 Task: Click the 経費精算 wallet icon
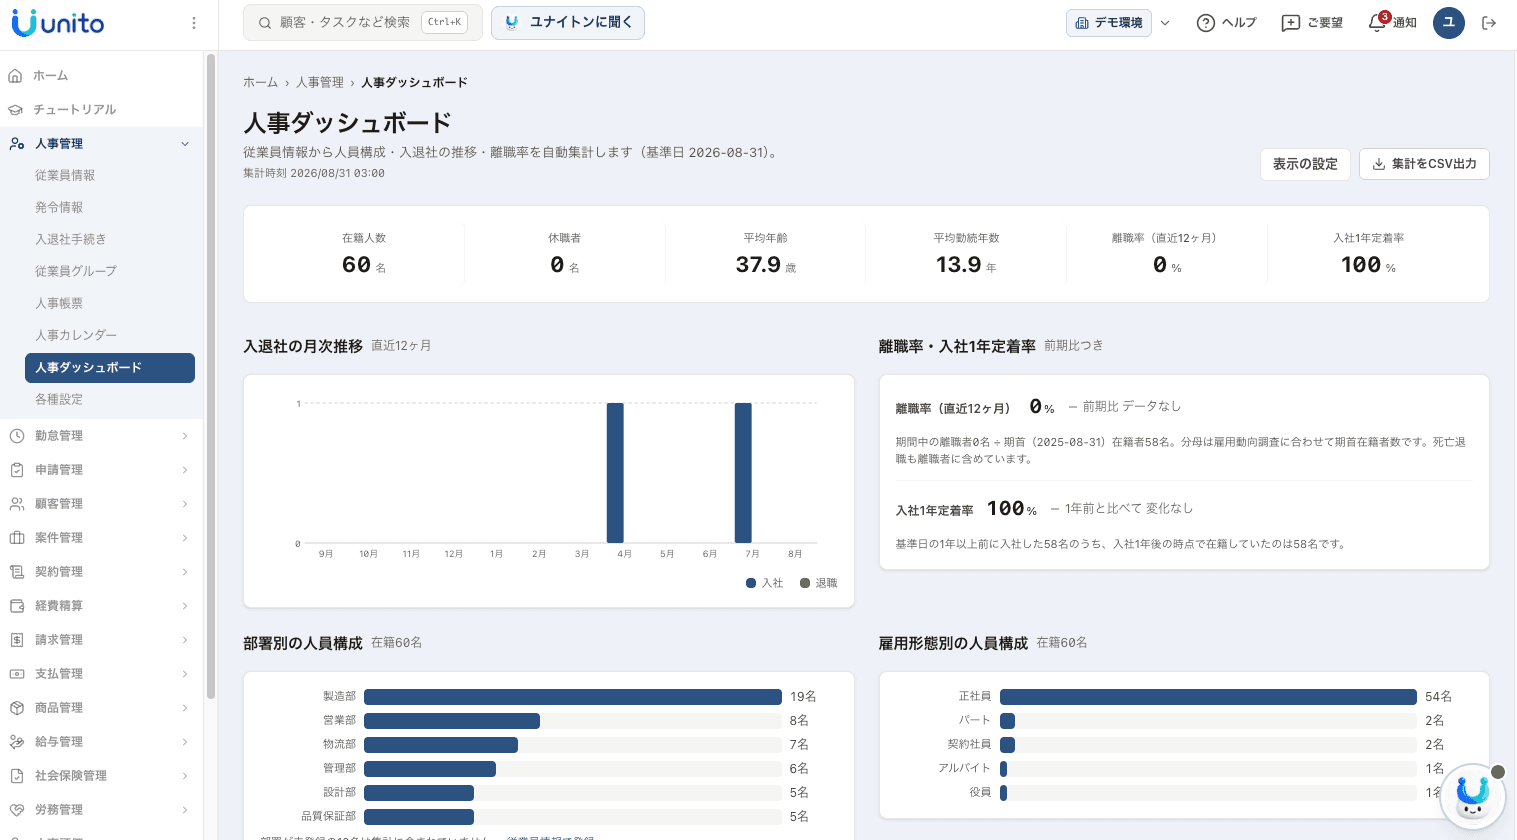tap(16, 606)
